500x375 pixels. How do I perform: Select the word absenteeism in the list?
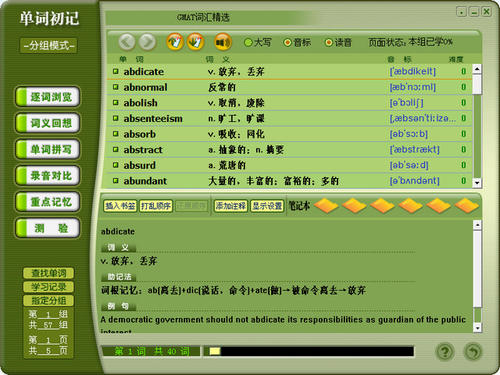click(153, 118)
